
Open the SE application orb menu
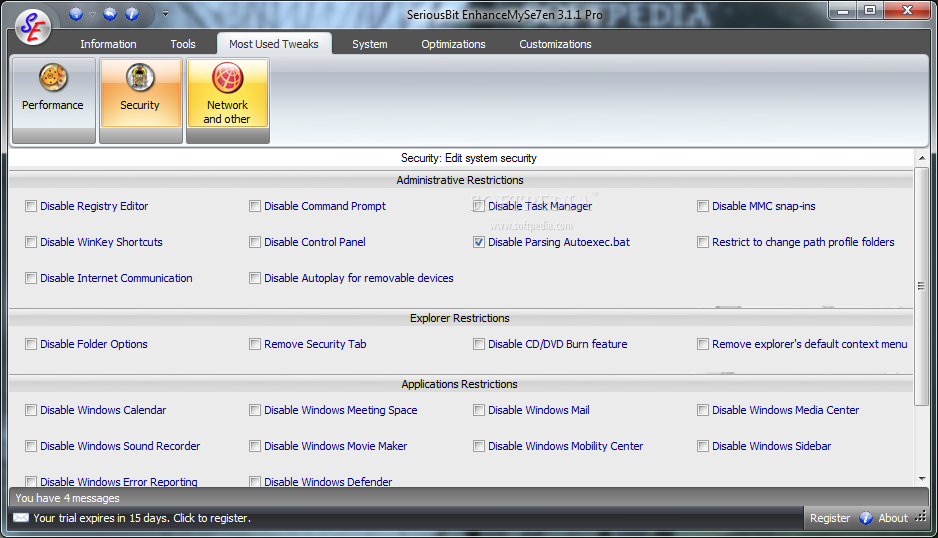[x=33, y=27]
